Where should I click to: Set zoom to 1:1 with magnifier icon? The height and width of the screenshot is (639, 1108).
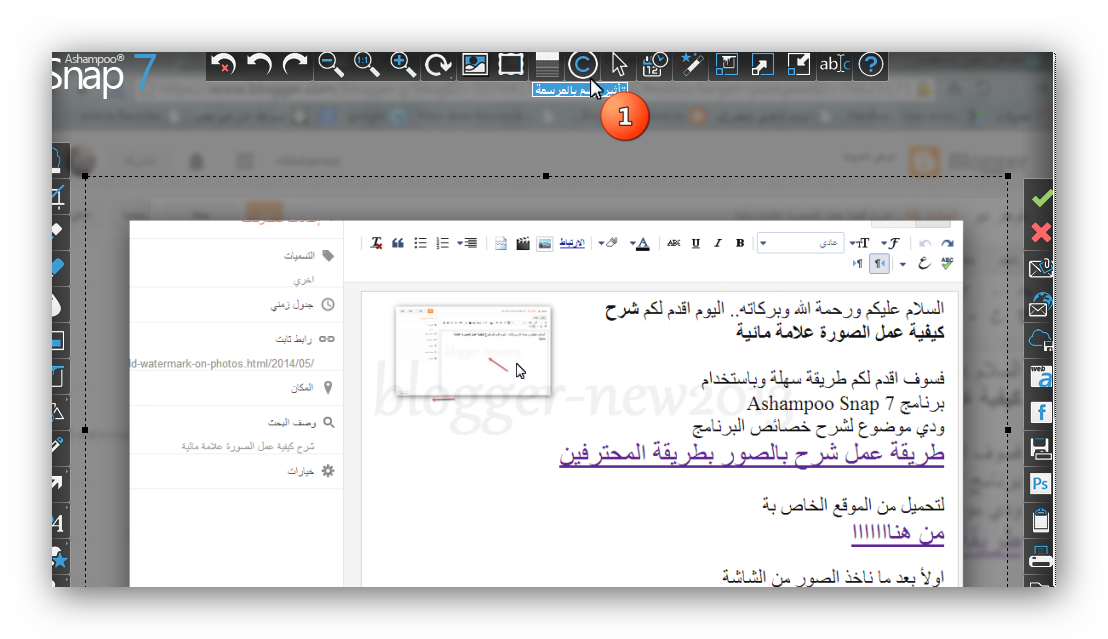click(x=367, y=65)
